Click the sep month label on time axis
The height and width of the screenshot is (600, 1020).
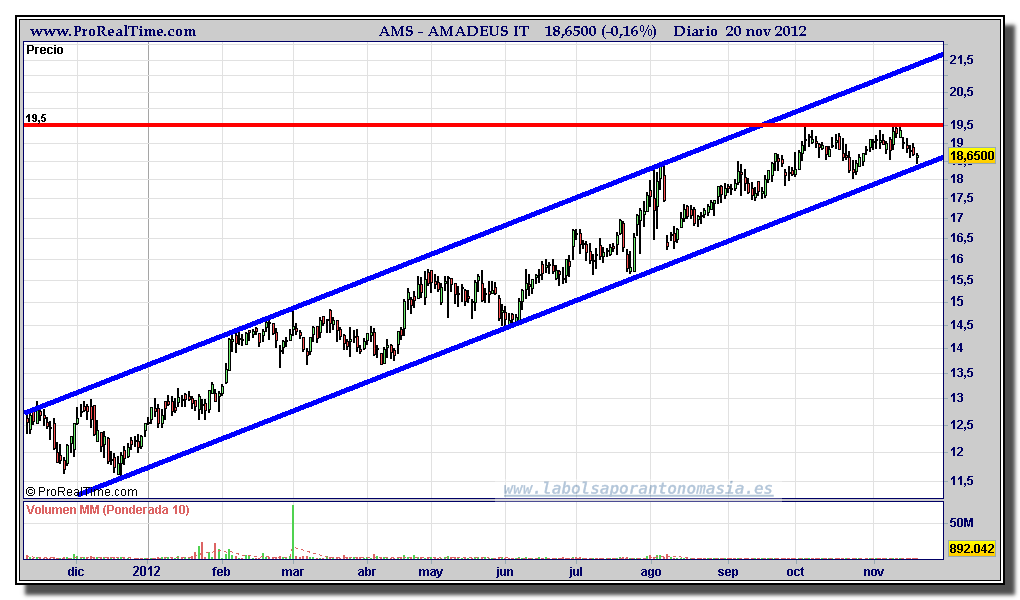pyautogui.click(x=728, y=572)
